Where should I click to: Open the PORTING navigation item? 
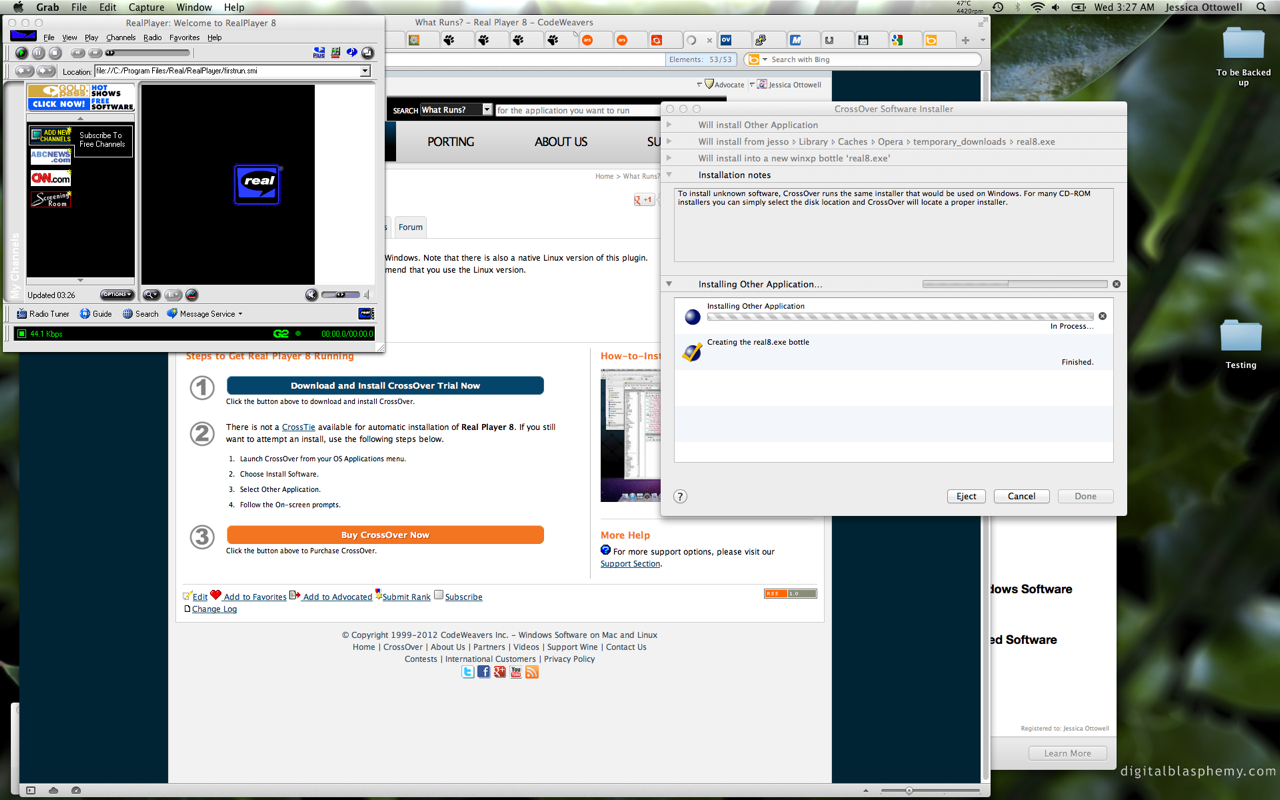[x=451, y=142]
